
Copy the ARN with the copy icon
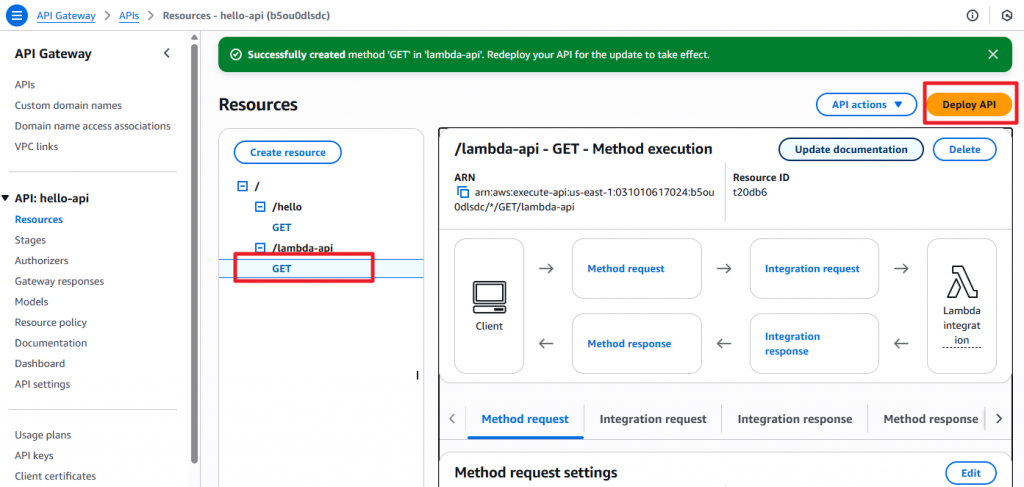[x=462, y=192]
